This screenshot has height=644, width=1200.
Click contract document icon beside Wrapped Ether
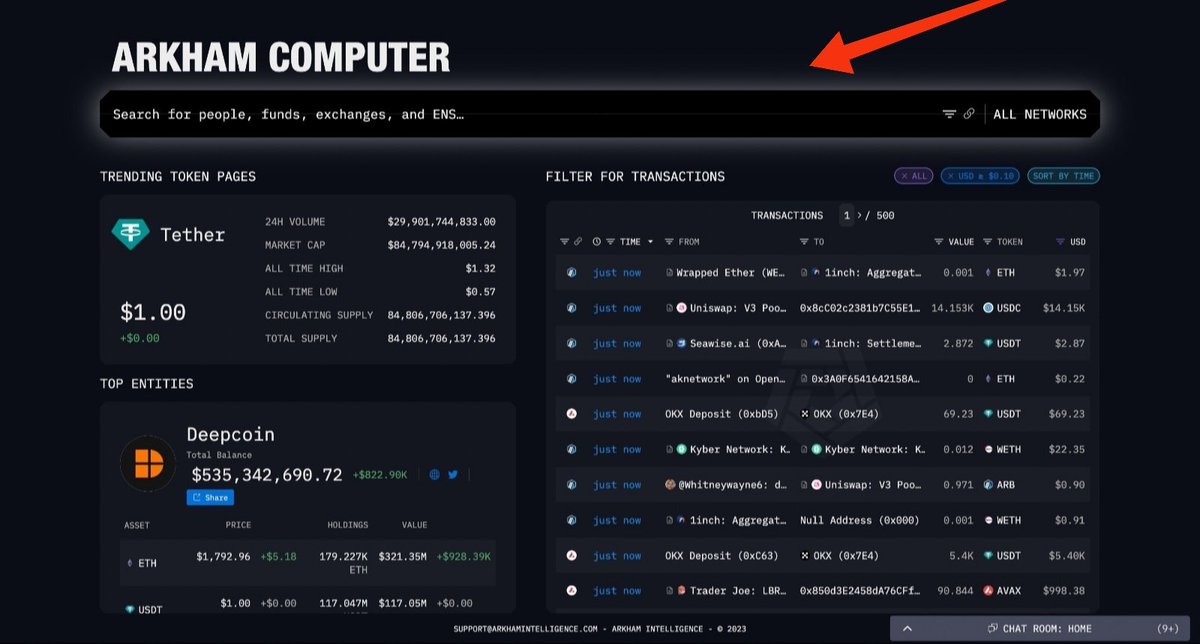click(x=670, y=272)
